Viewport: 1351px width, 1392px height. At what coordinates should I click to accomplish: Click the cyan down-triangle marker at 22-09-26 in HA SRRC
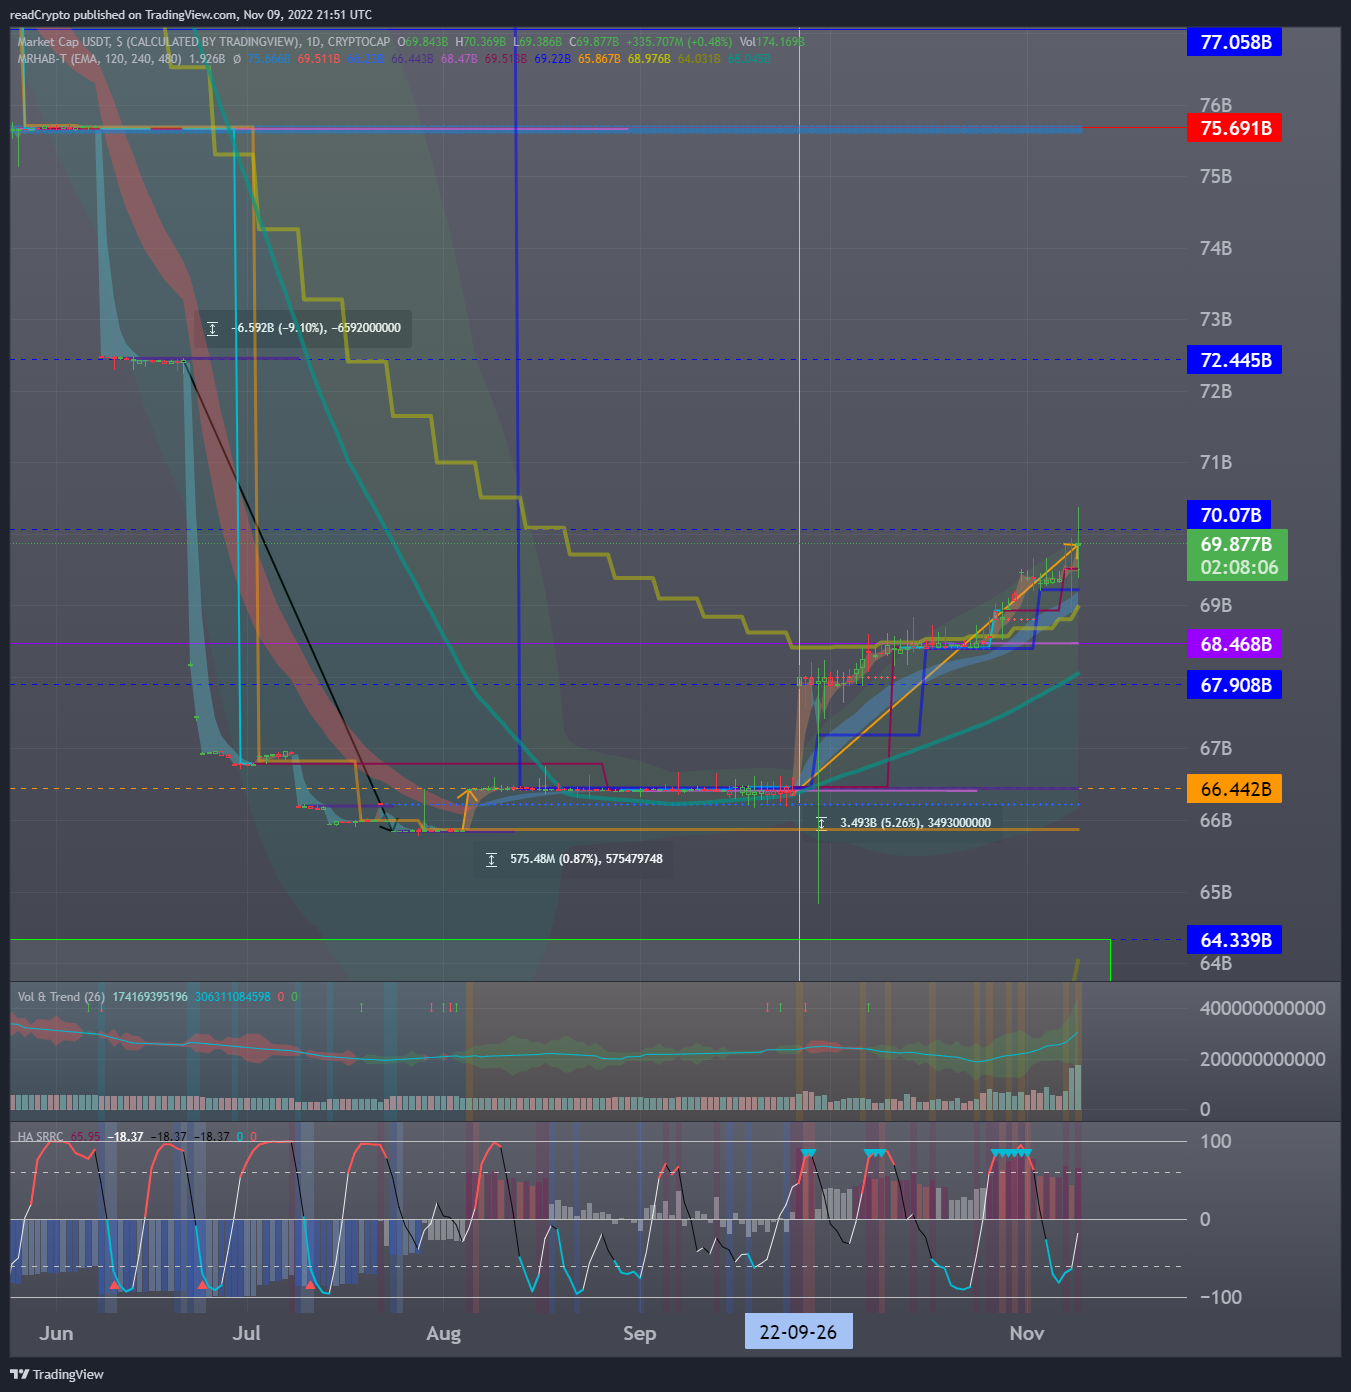pyautogui.click(x=808, y=1154)
